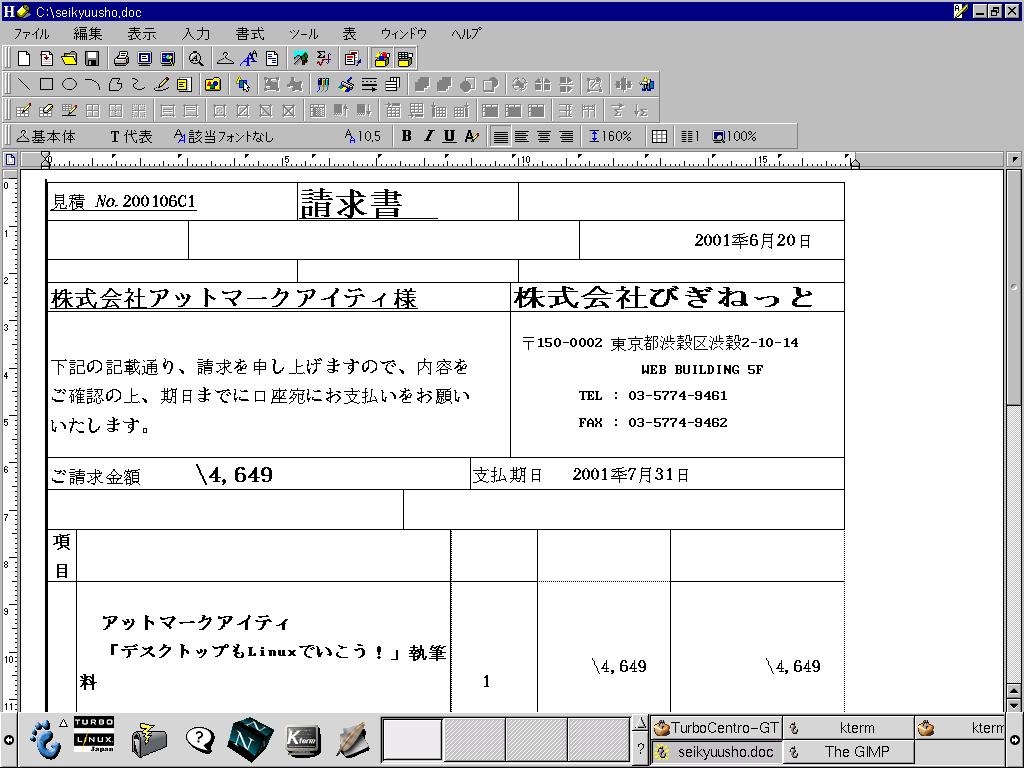This screenshot has width=1024, height=768.
Task: Click the colored pens line color icon
Action: click(x=323, y=84)
